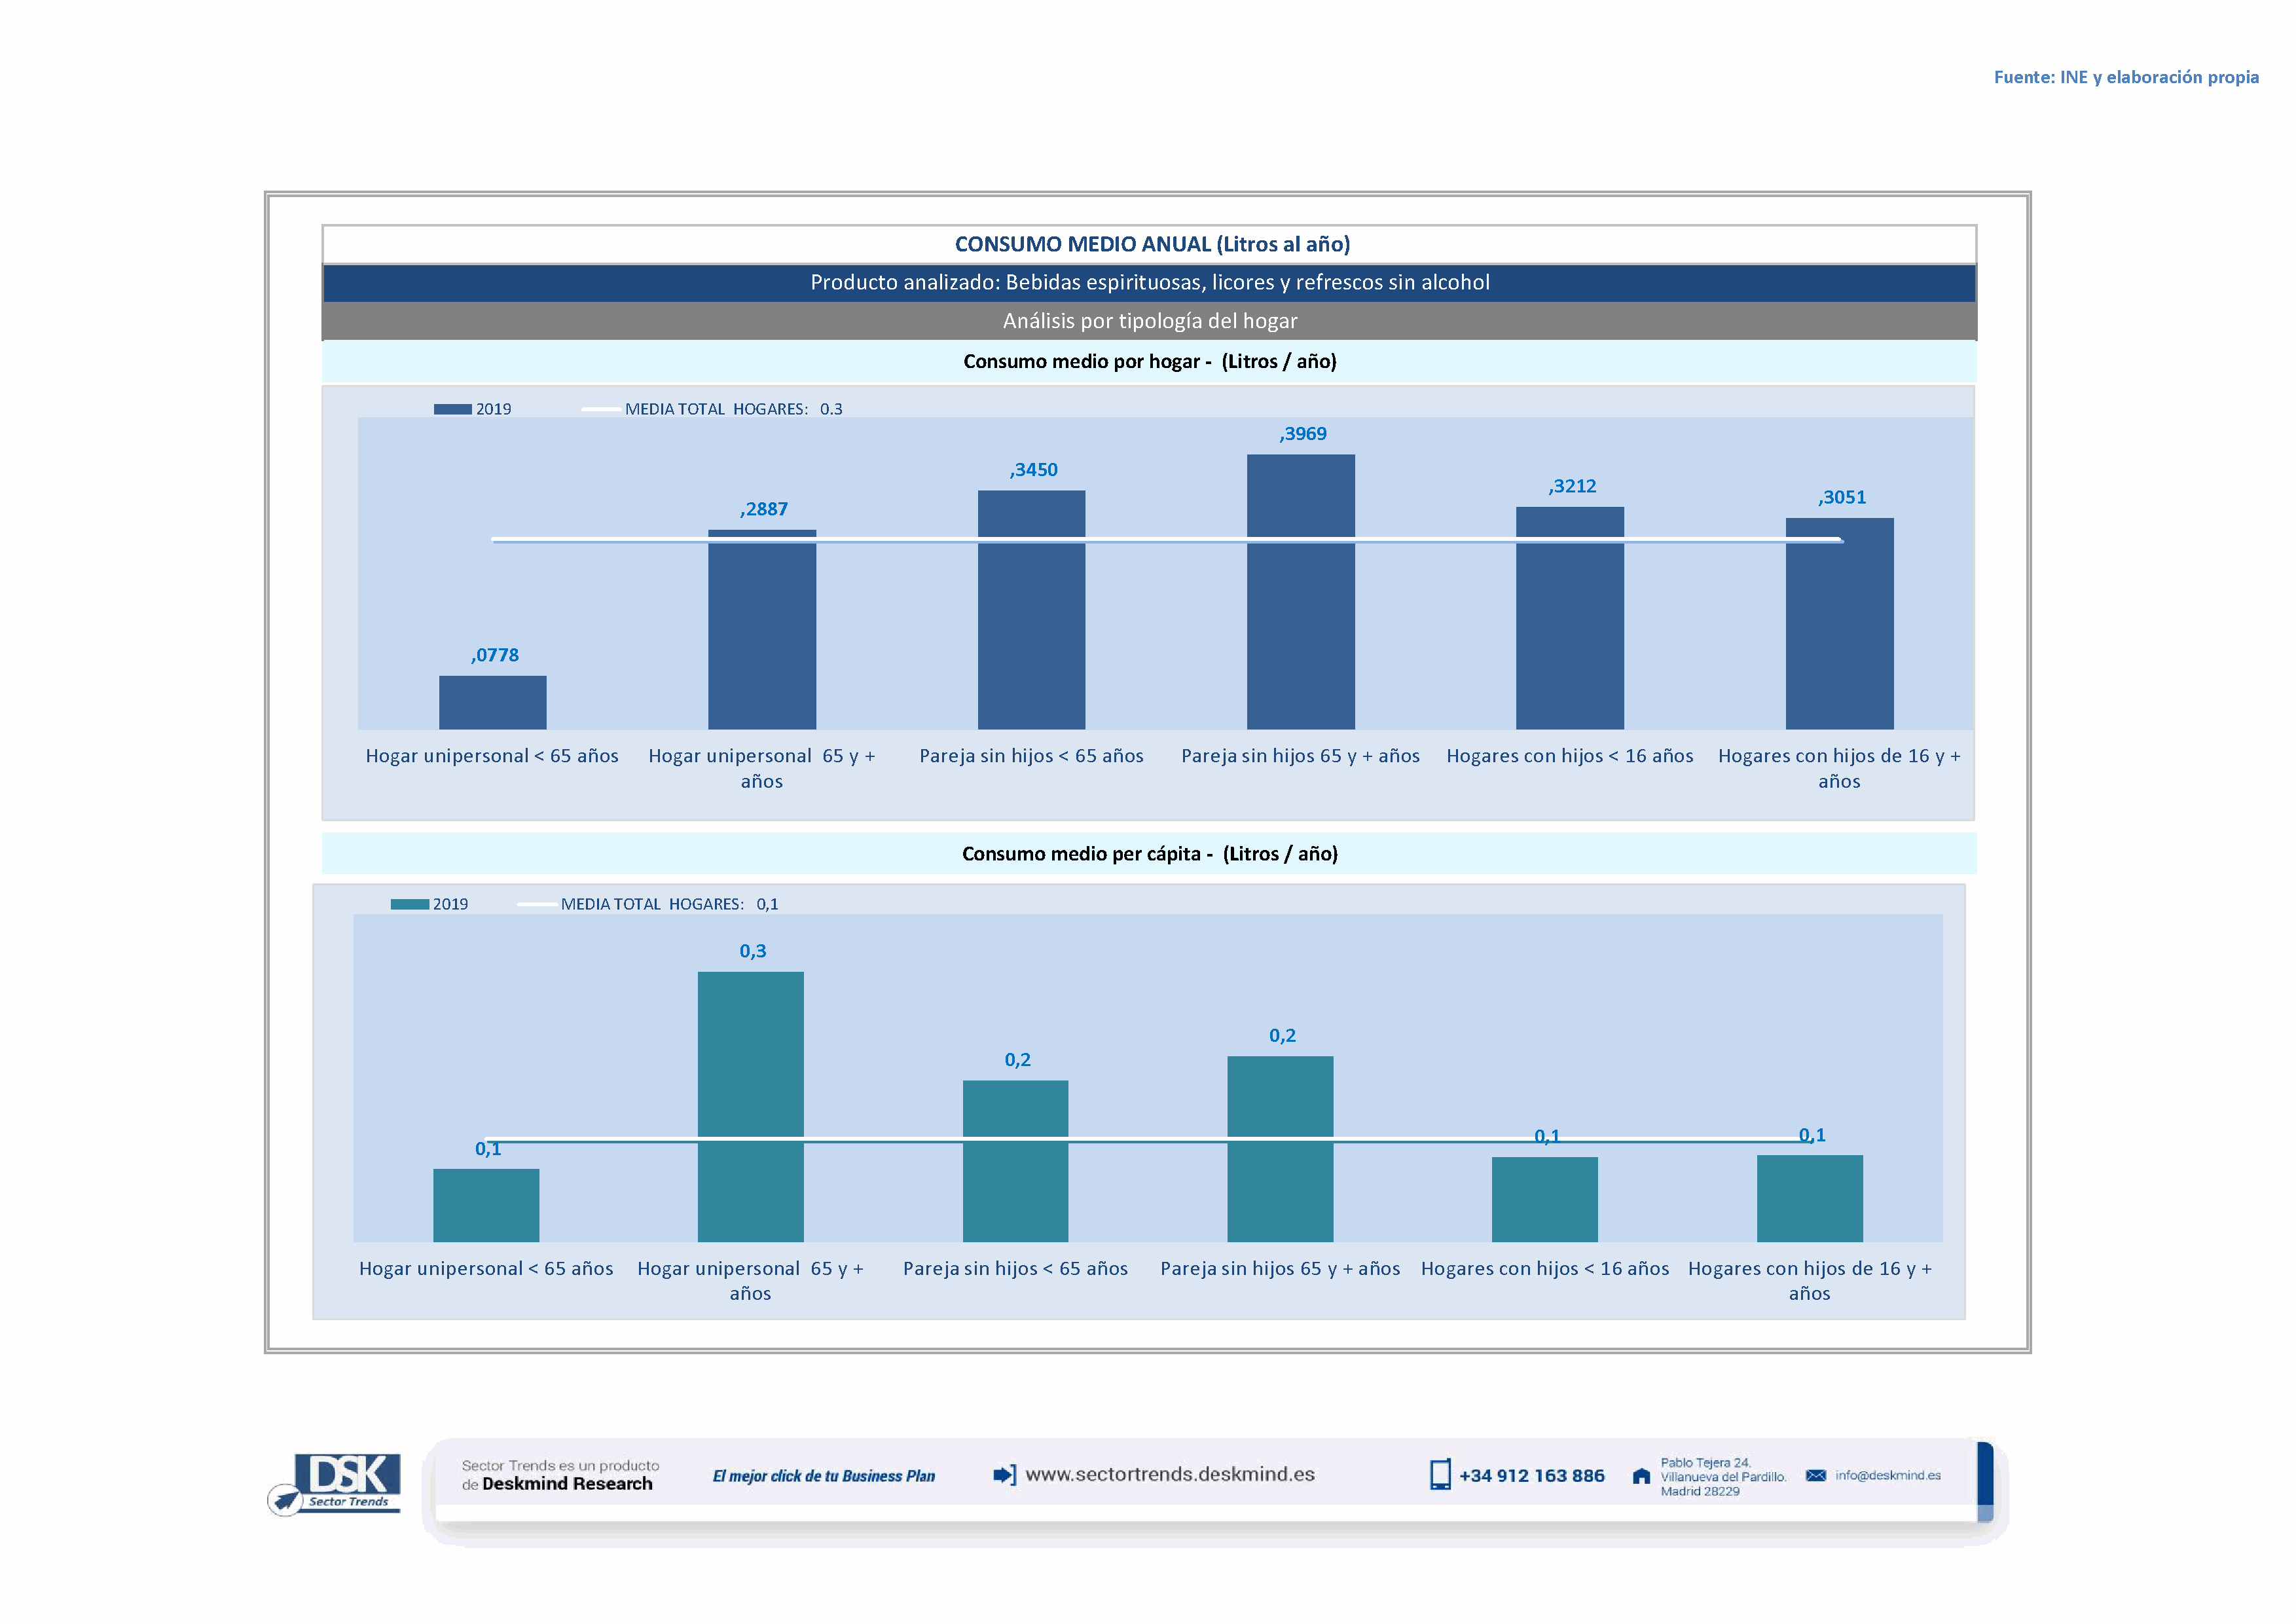Select the ,0778 bar for Hogar unipersonal
Viewport: 2296px width, 1624px height.
click(492, 702)
